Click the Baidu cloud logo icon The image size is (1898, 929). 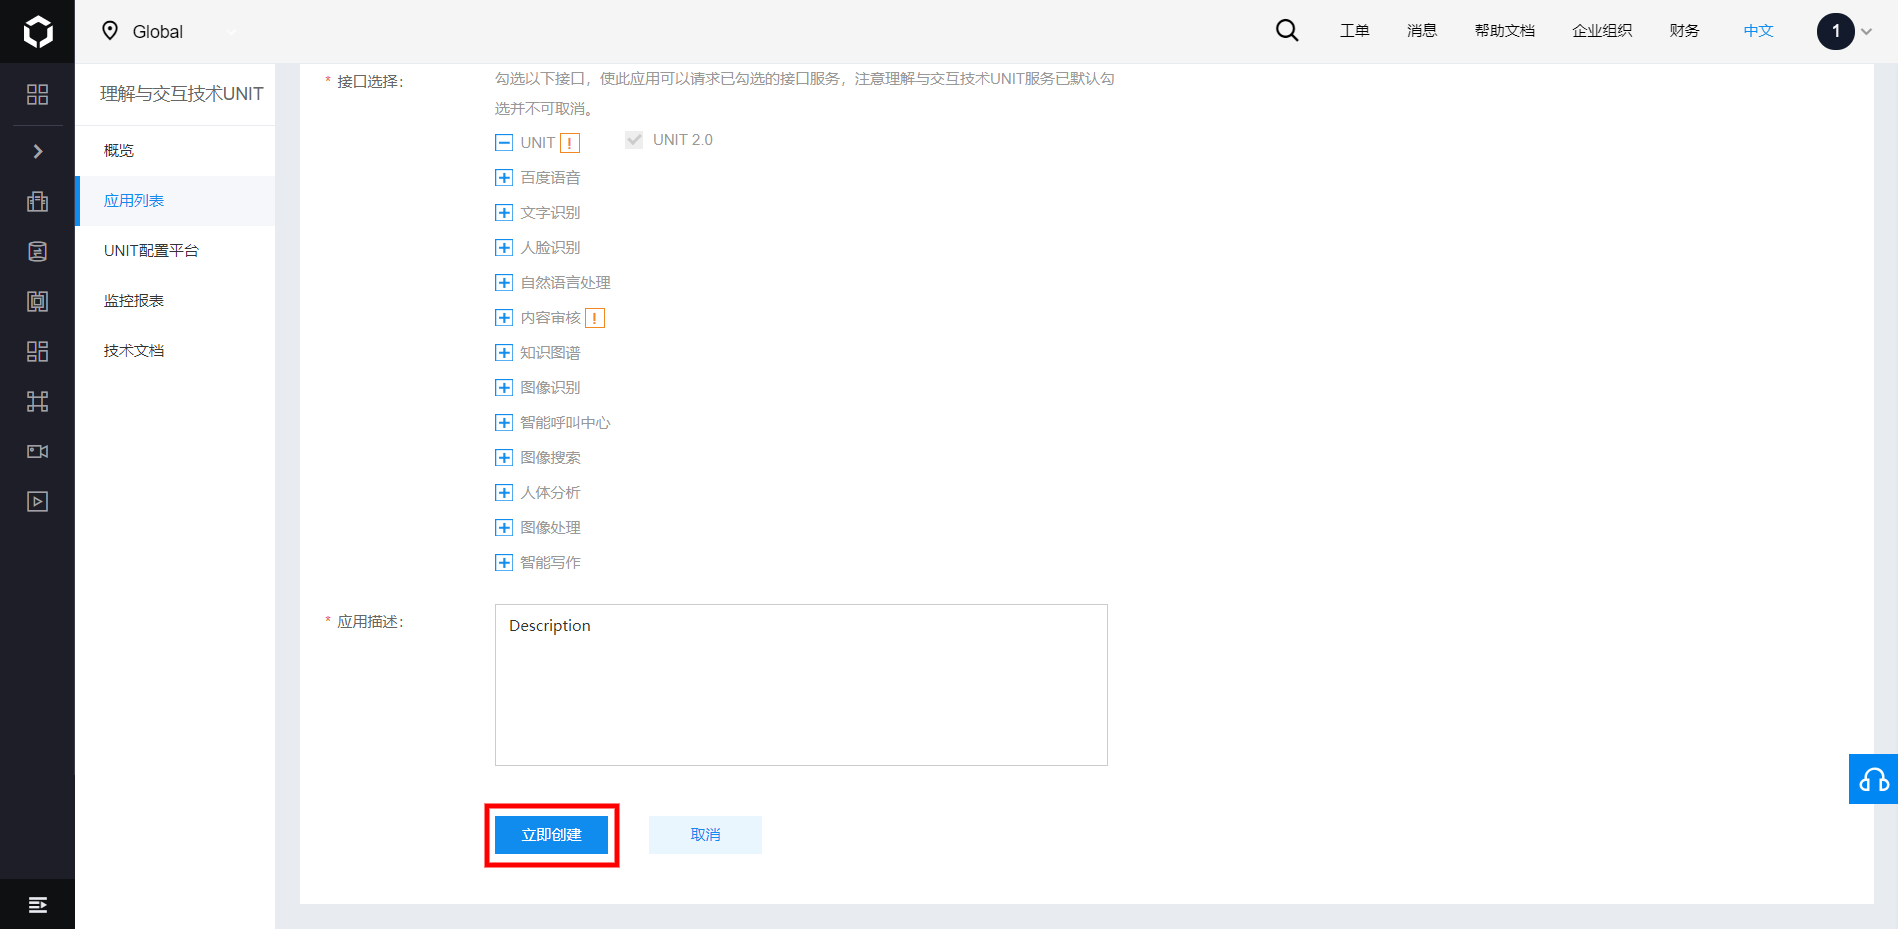pos(38,32)
